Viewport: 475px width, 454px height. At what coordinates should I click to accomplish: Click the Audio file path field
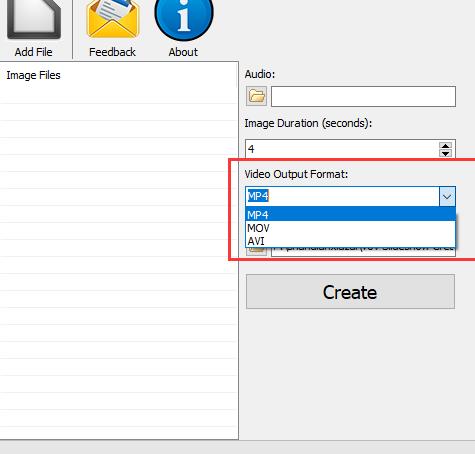(x=363, y=97)
